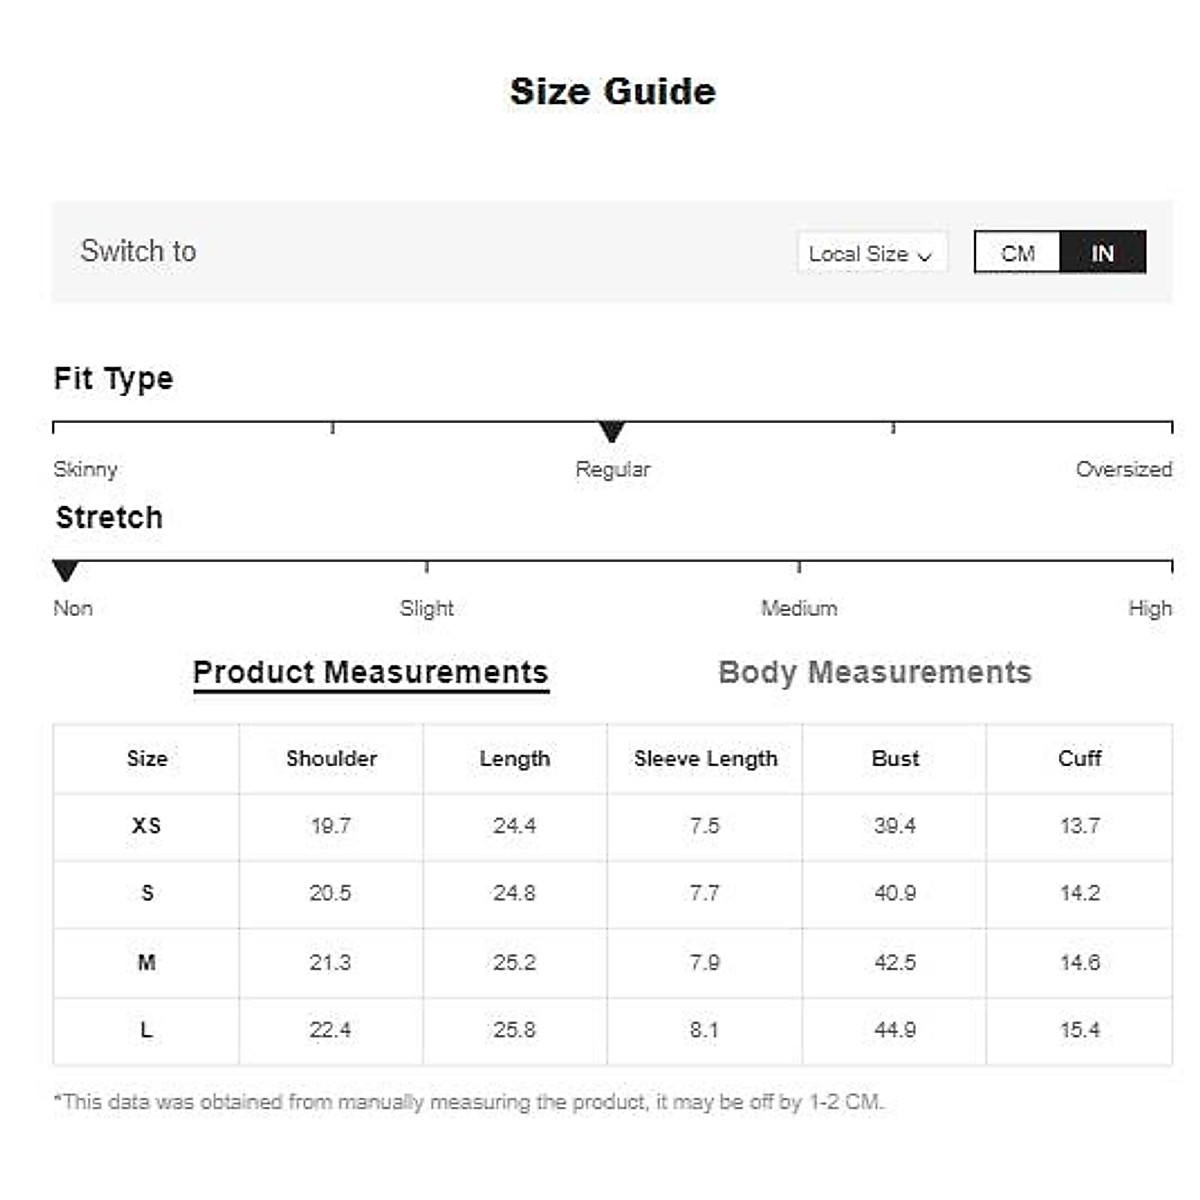
Task: Select the IN unit toggle
Action: click(x=1102, y=253)
